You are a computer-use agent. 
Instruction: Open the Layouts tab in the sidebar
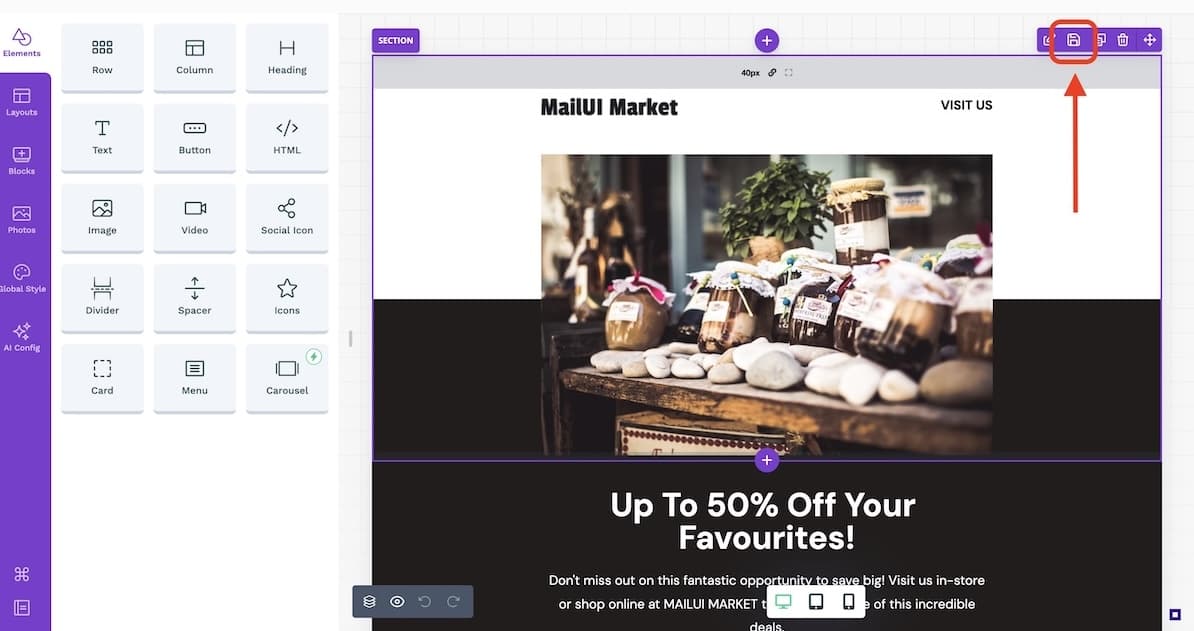point(21,102)
